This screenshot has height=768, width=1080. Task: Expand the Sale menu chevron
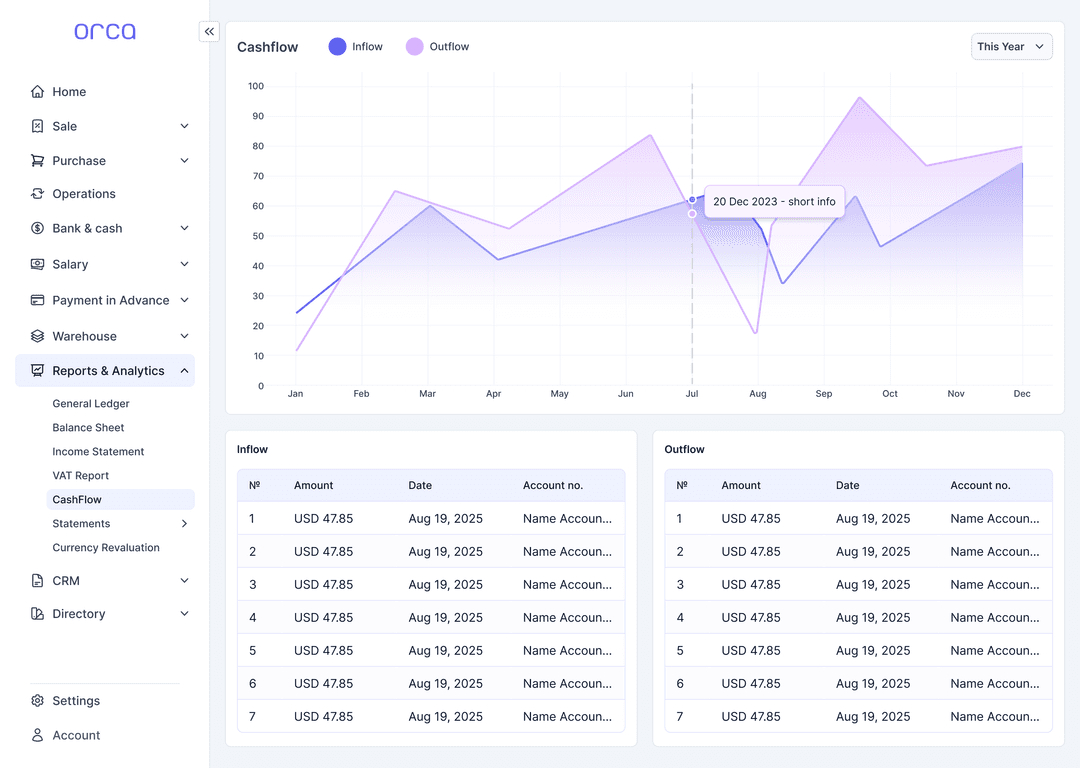pyautogui.click(x=184, y=126)
